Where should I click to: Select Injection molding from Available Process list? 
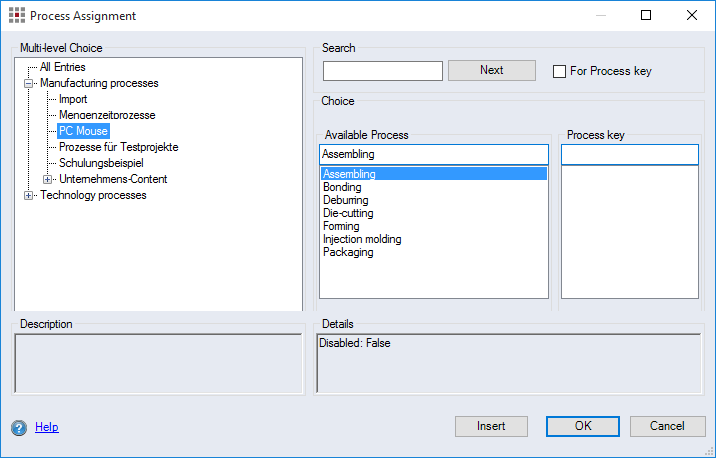[x=362, y=239]
